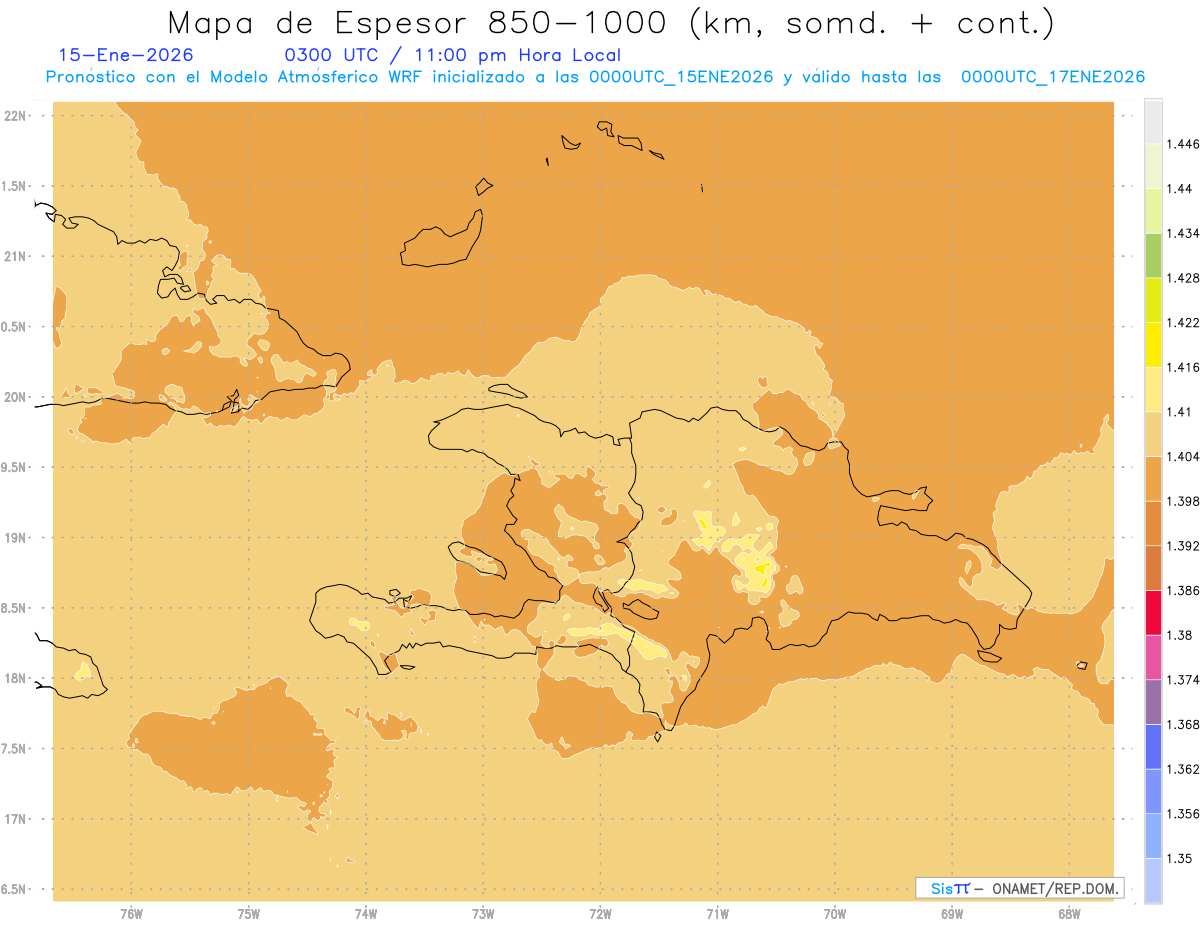Click the '76W' longitude label
Viewport: 1200px width, 927px height.
pos(131,913)
